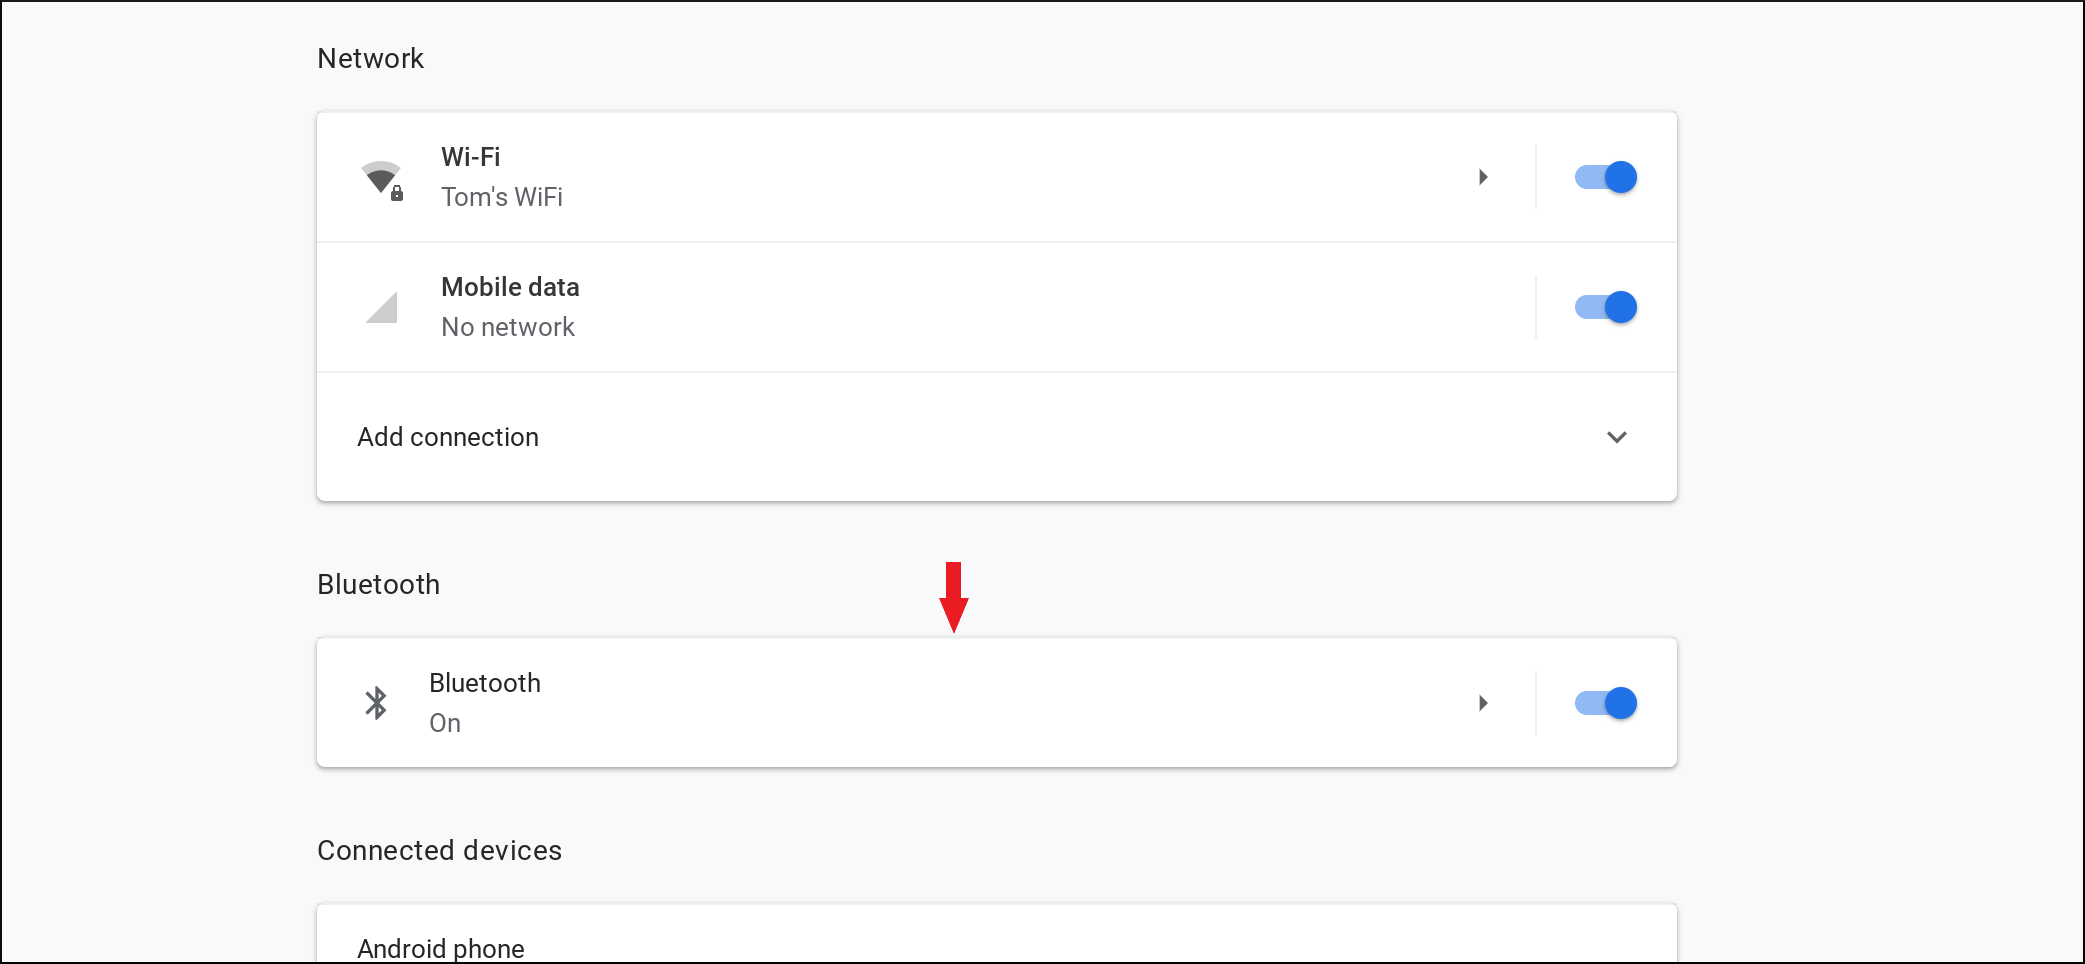Click the "Add connection" label
The width and height of the screenshot is (2085, 964).
(448, 437)
